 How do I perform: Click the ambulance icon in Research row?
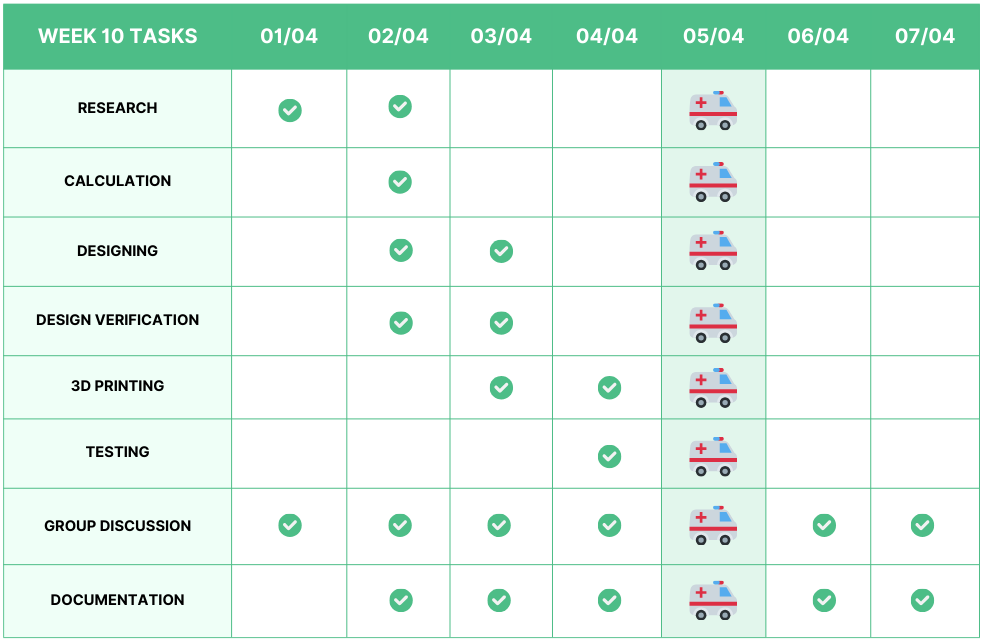713,110
